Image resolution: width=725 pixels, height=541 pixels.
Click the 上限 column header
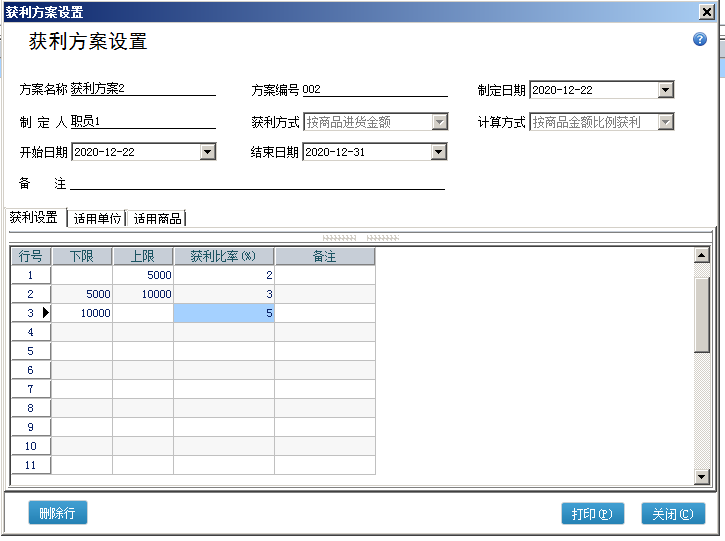pyautogui.click(x=143, y=257)
